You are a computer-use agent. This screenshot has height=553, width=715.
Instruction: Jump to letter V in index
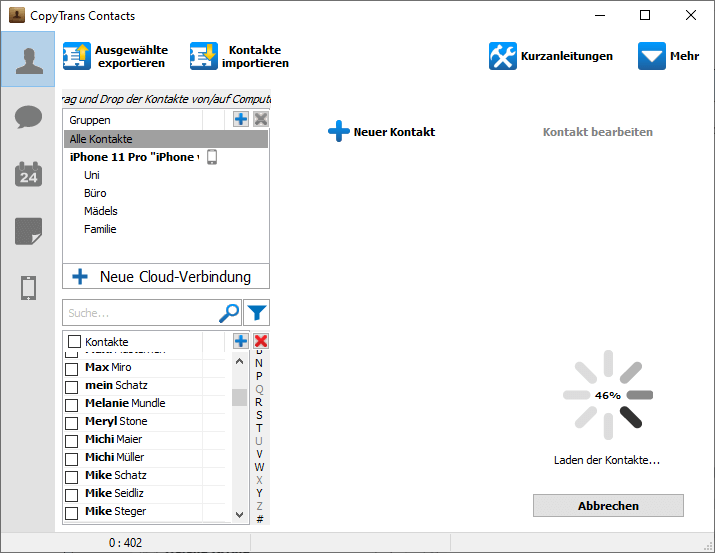click(259, 454)
